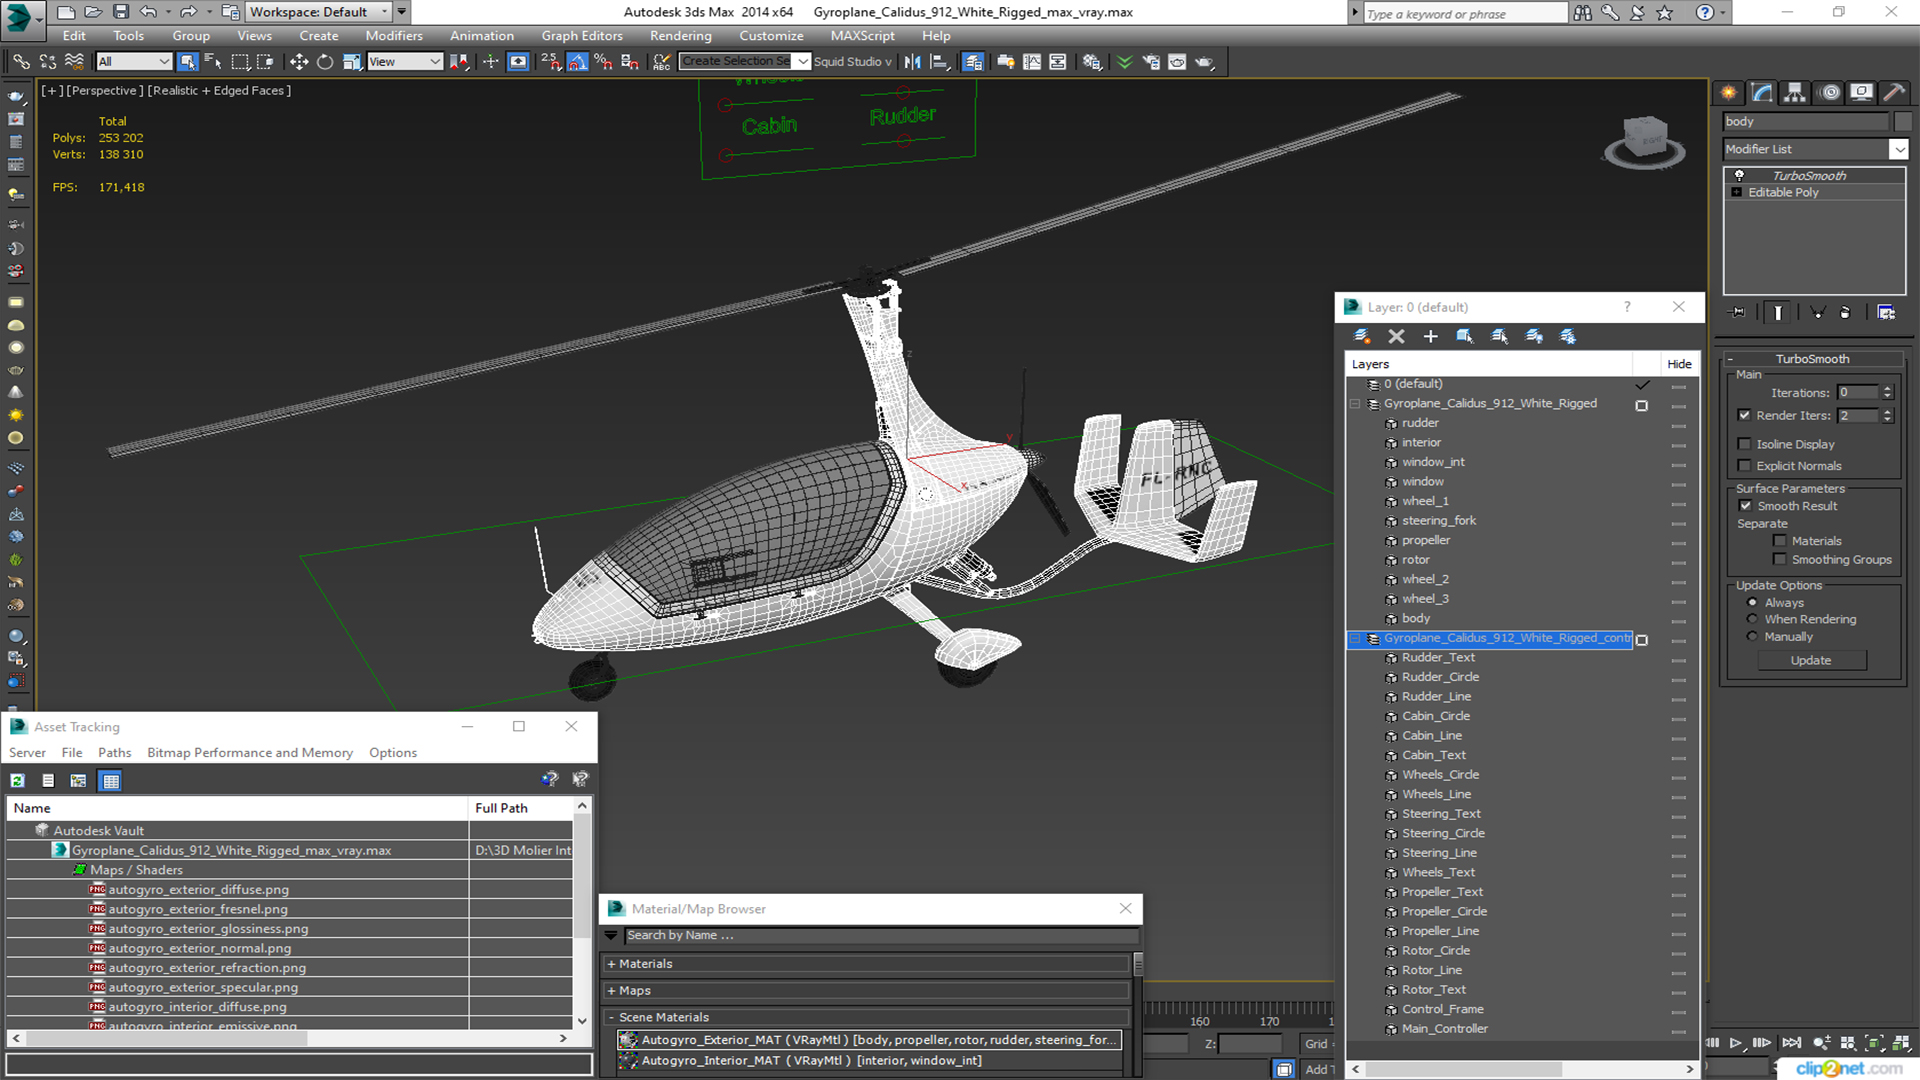The image size is (1920, 1080).
Task: Click the Undo arrow in quick access toolbar
Action: [x=148, y=12]
